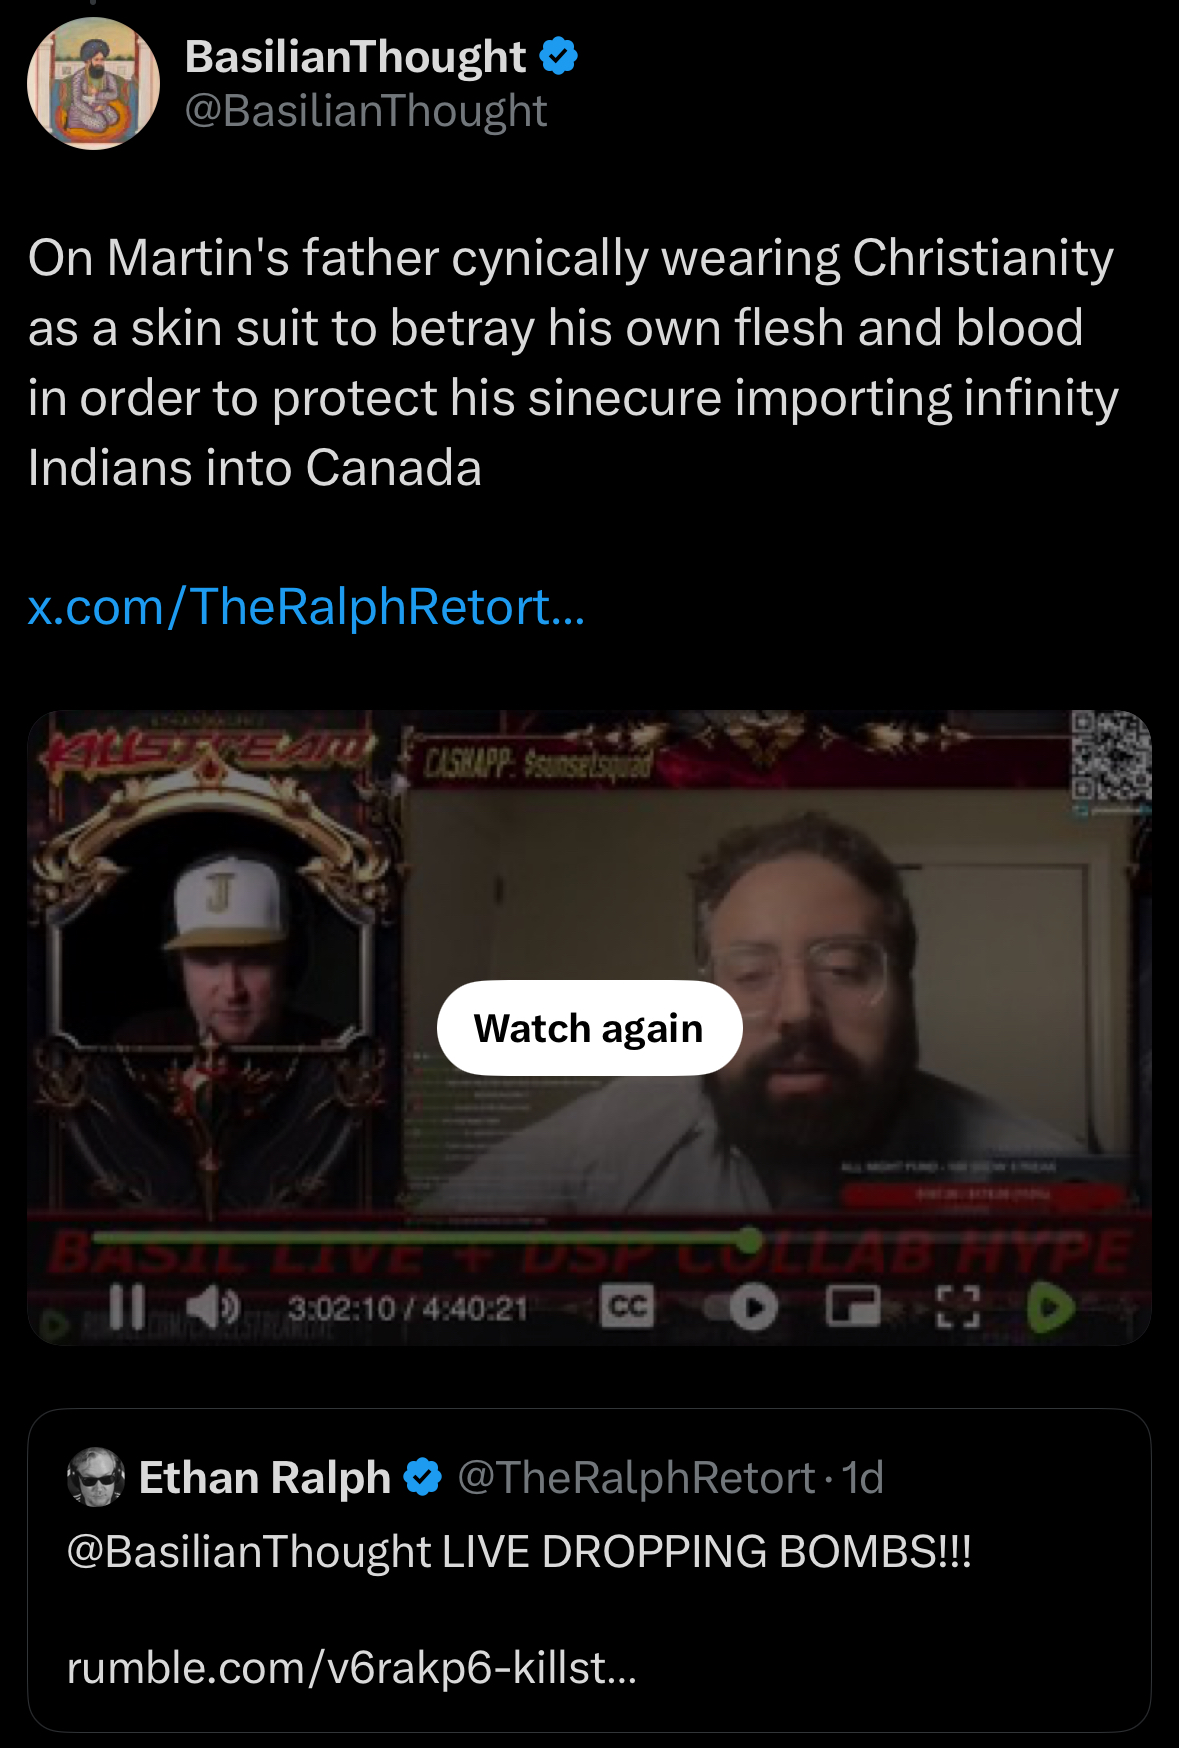Click BasilianThought's blue verified badge
The image size is (1179, 1748).
(559, 56)
